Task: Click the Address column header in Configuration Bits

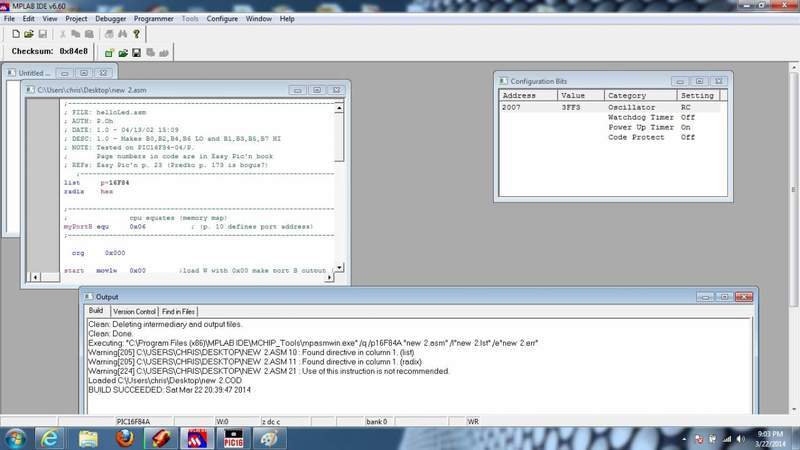Action: (x=528, y=95)
